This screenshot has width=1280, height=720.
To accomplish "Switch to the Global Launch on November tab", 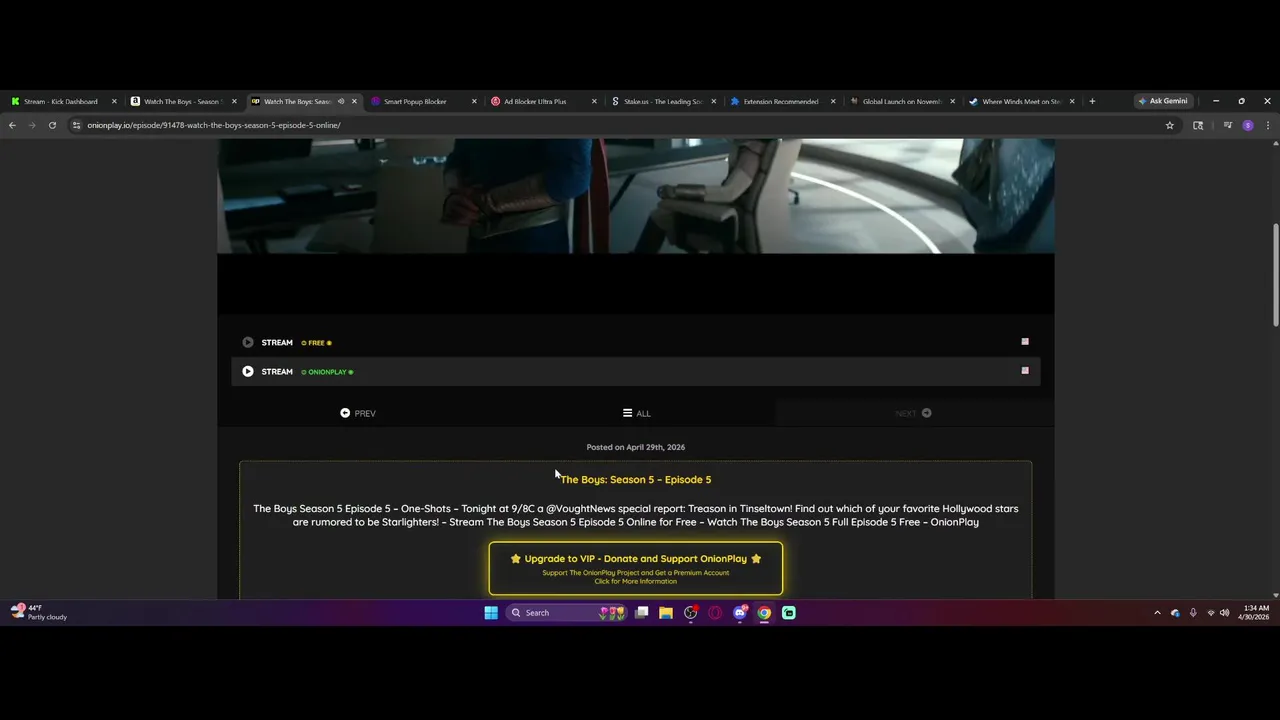I will coord(900,101).
